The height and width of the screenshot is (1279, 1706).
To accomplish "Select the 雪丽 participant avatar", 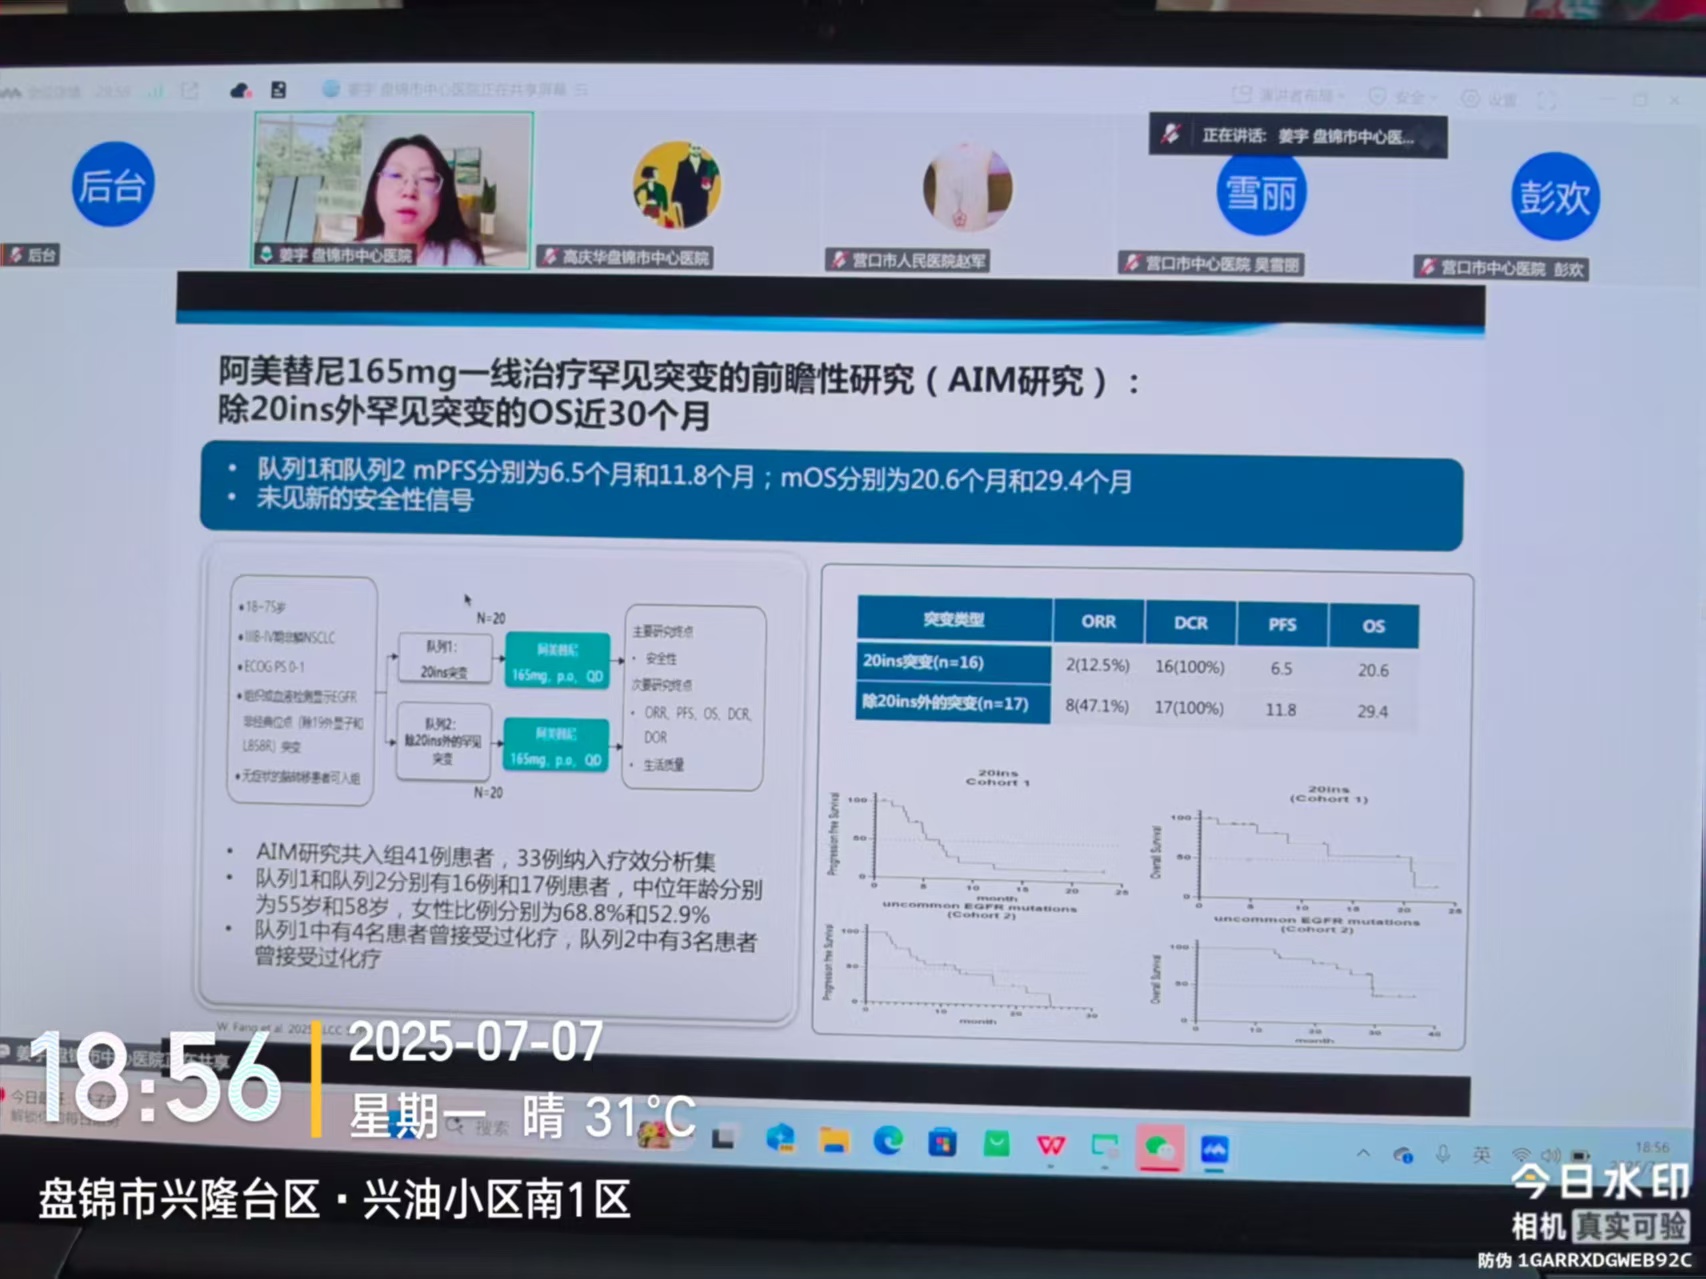I will (x=1260, y=193).
